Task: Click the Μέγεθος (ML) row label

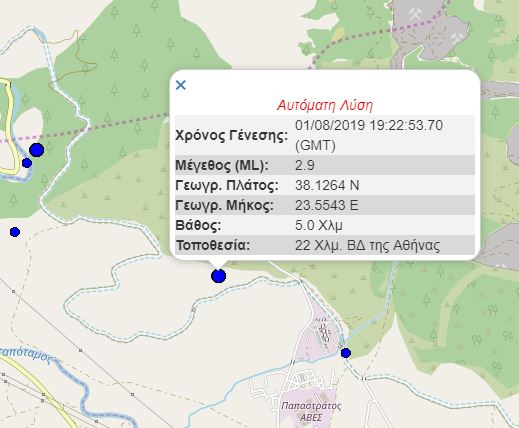Action: click(x=222, y=165)
